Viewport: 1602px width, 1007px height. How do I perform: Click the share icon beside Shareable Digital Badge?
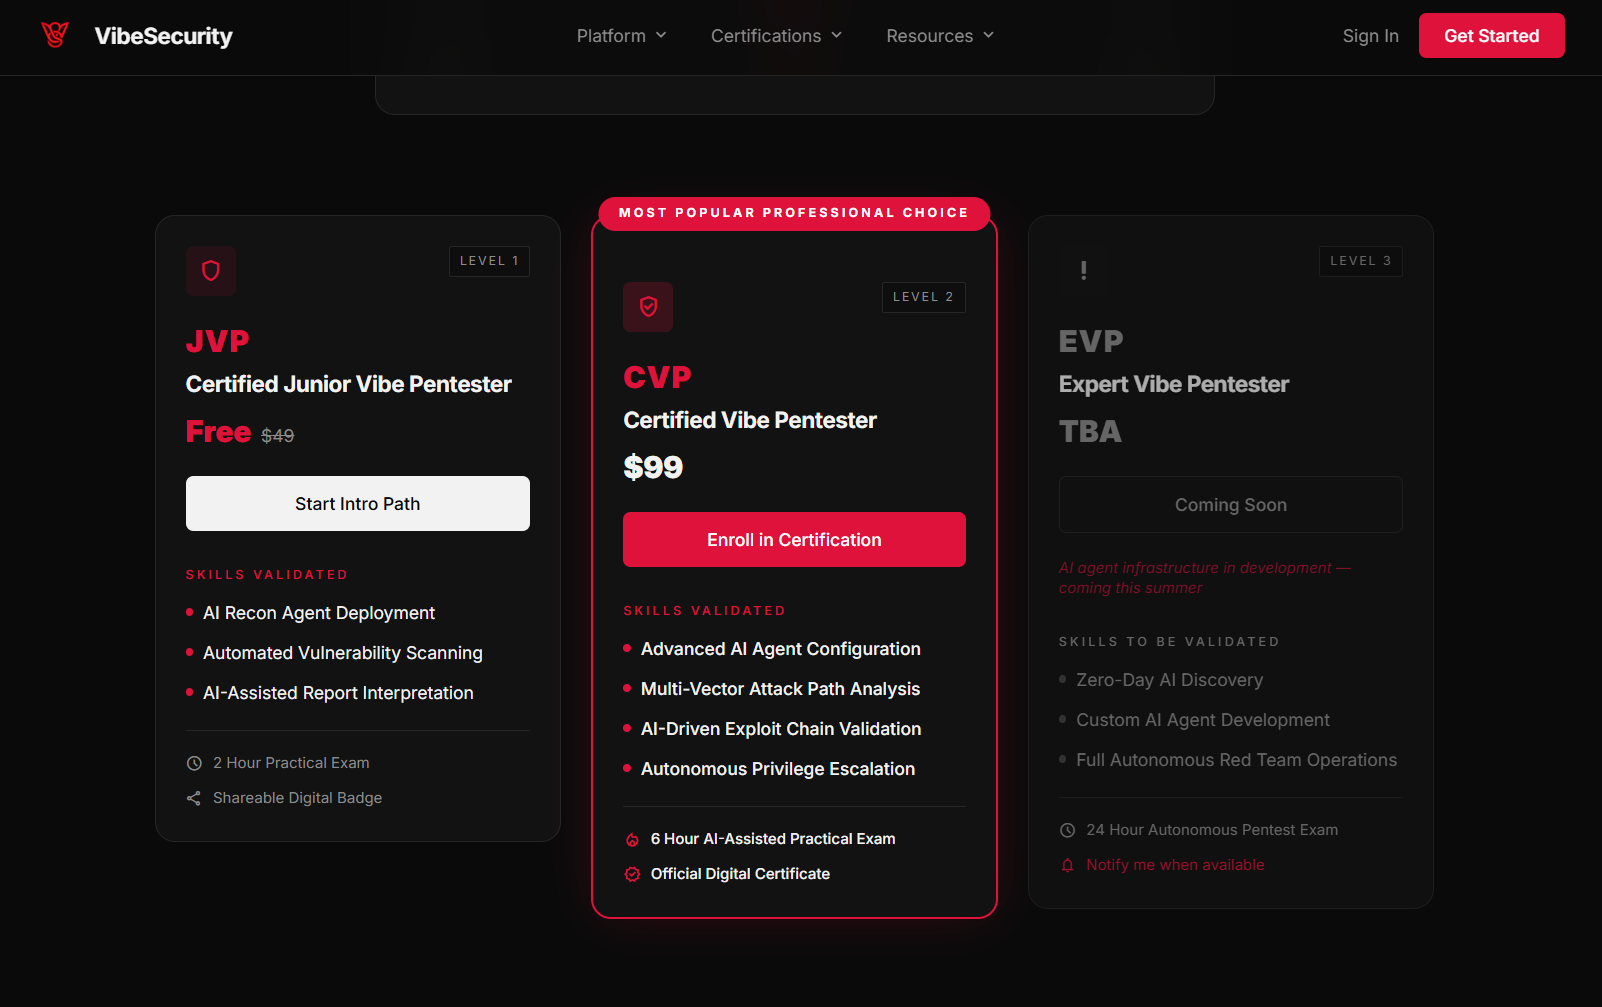click(193, 797)
